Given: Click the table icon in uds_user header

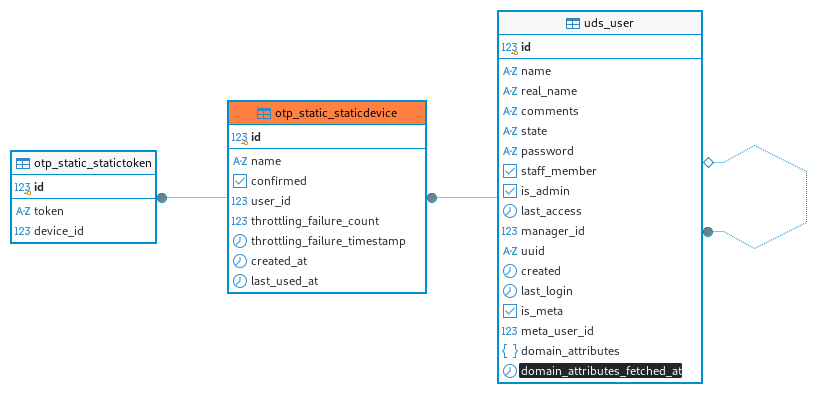Looking at the screenshot, I should pos(573,23).
